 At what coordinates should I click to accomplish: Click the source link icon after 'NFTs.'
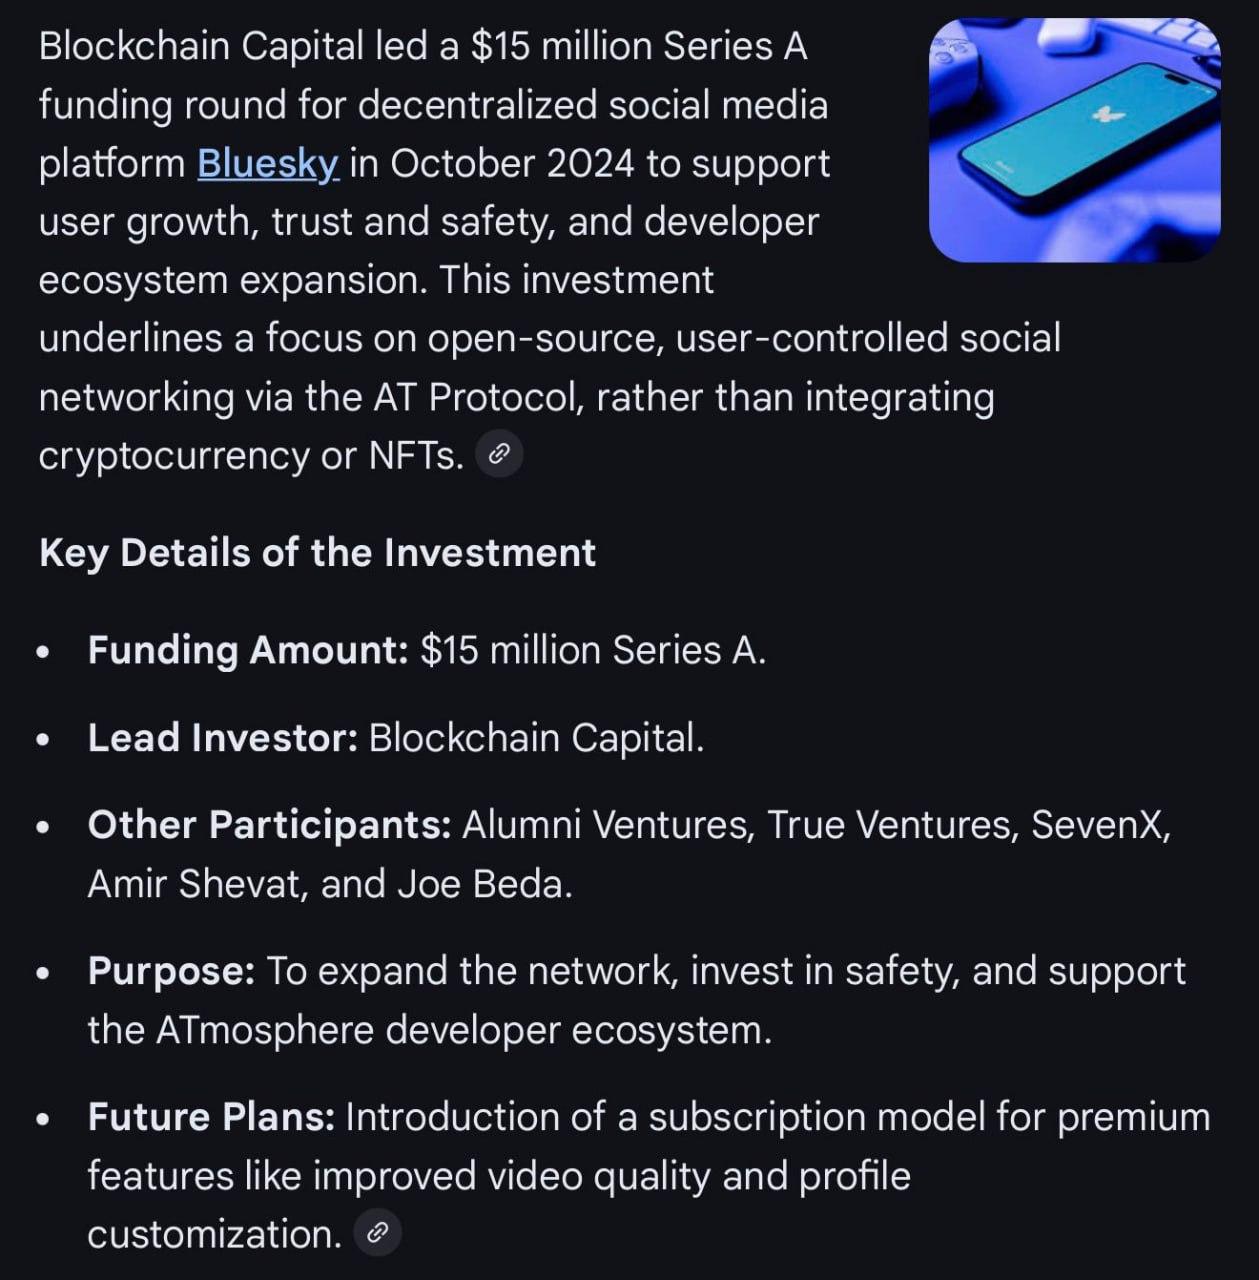click(x=499, y=455)
